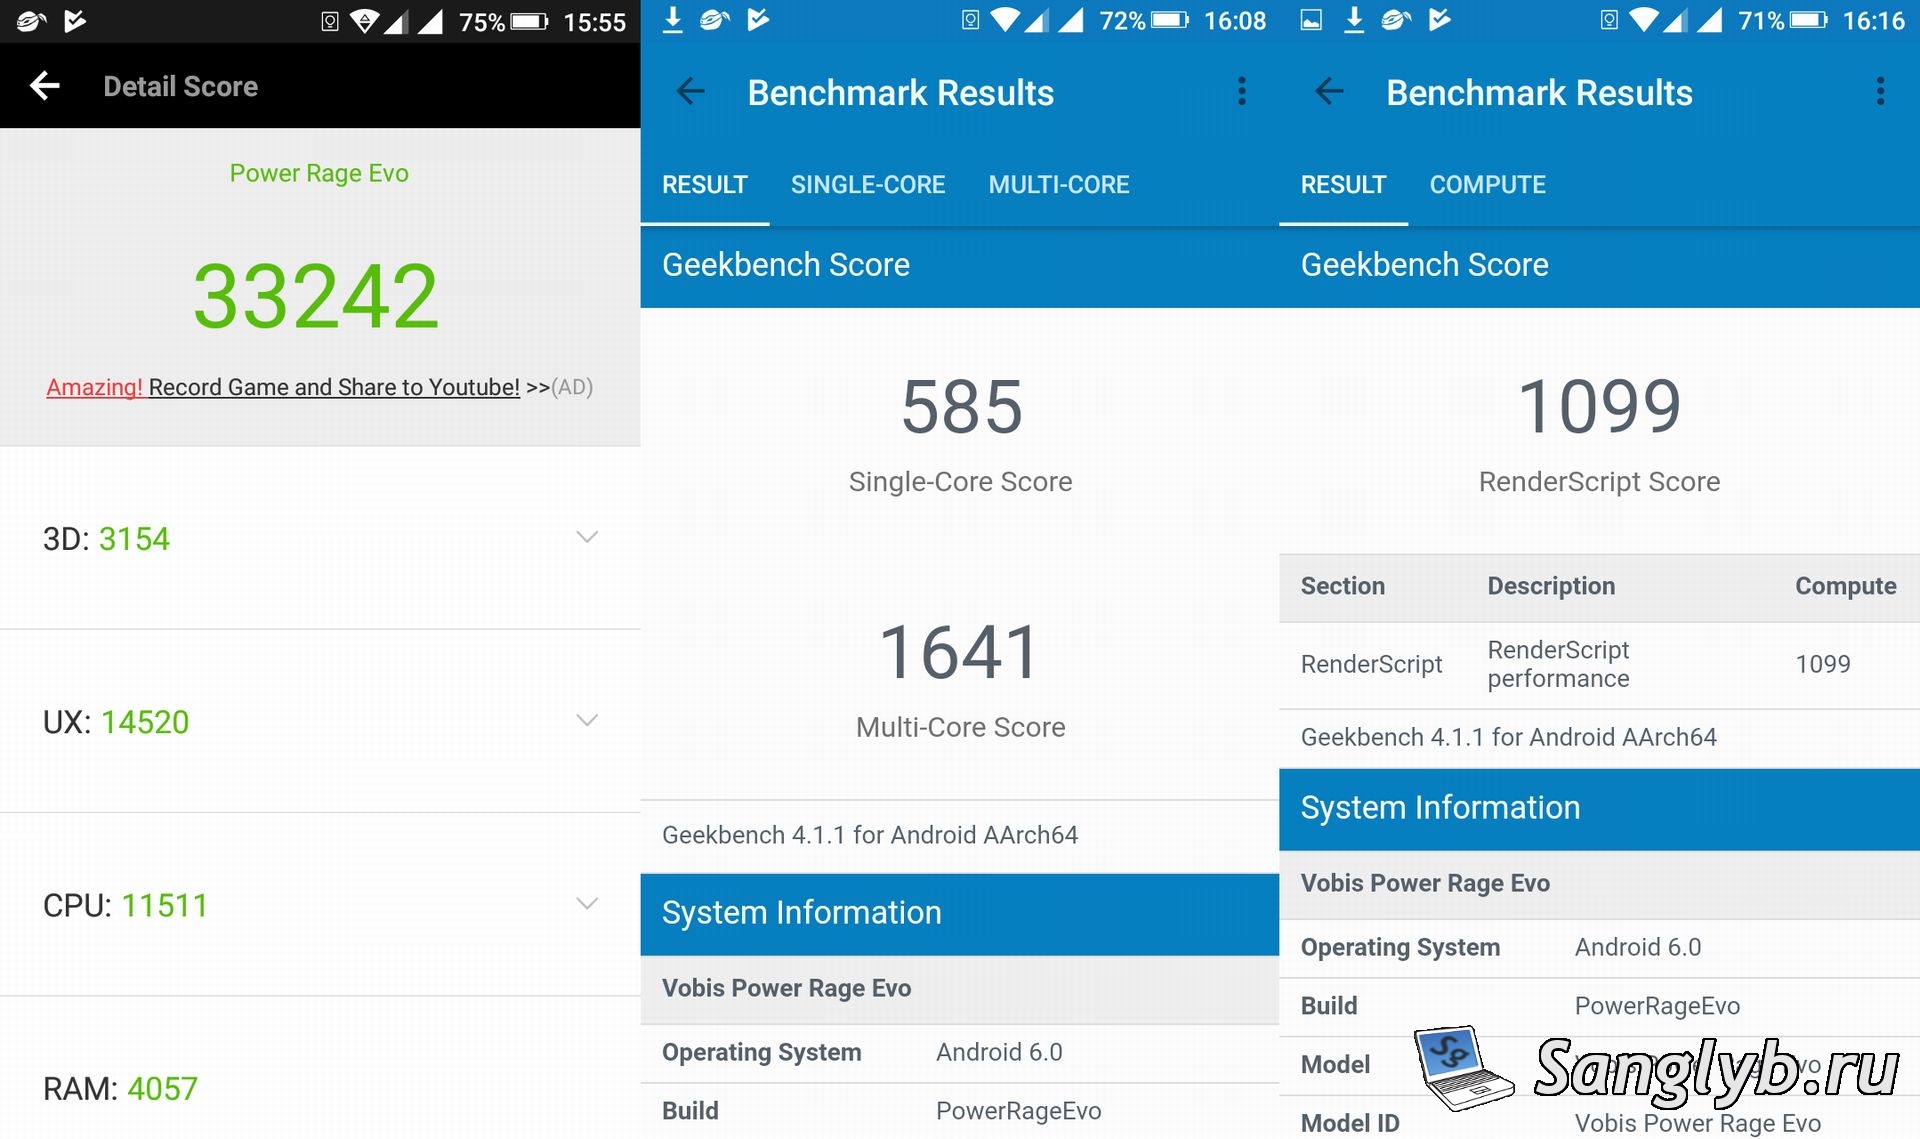The width and height of the screenshot is (1920, 1139).
Task: Tap System Information header in right screen
Action: point(1599,808)
